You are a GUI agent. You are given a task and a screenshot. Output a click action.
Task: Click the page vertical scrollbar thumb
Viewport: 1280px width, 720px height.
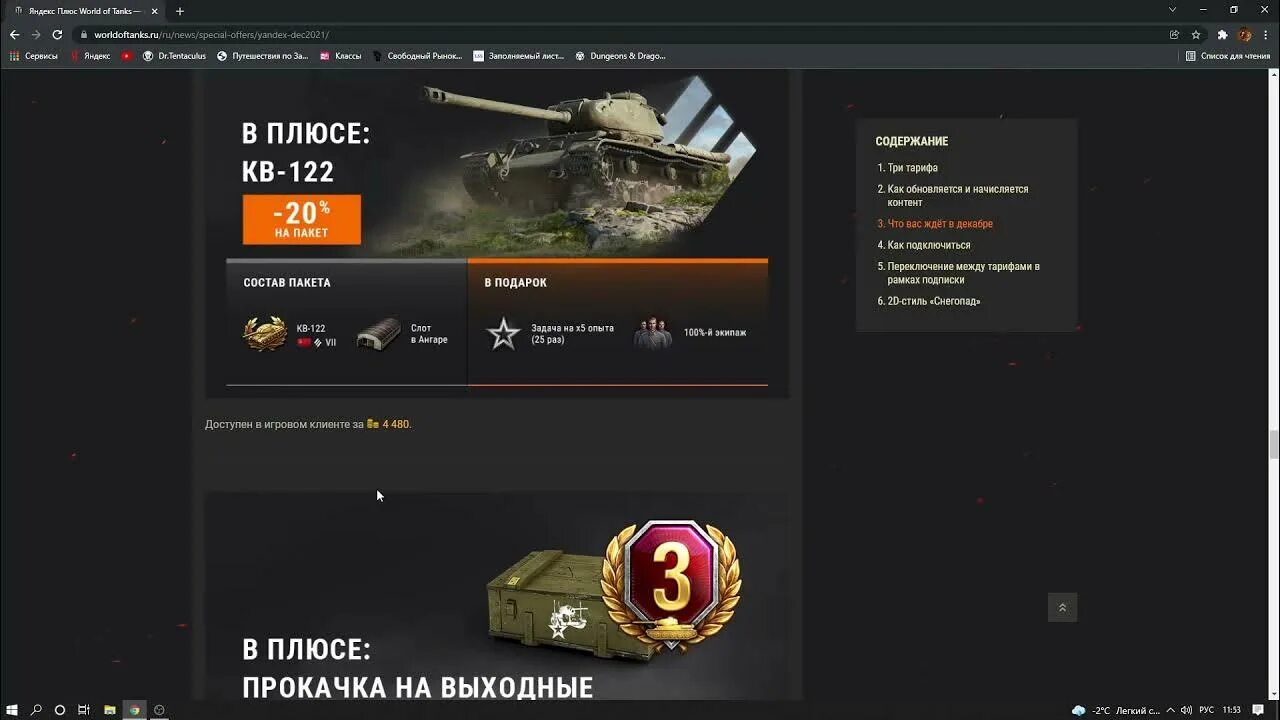[x=1274, y=442]
